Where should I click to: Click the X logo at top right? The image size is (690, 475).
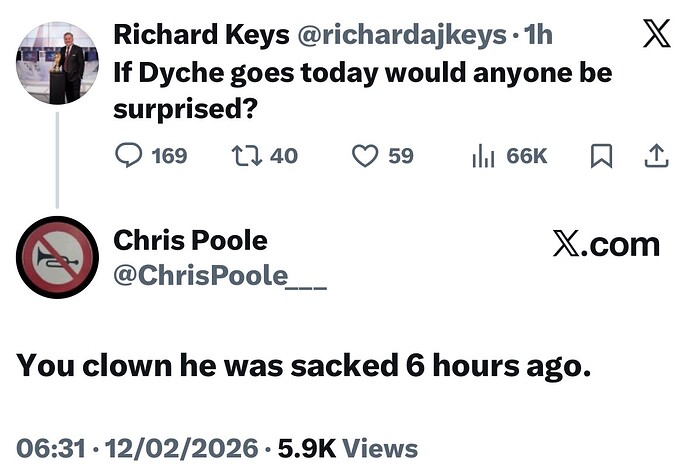[x=656, y=33]
